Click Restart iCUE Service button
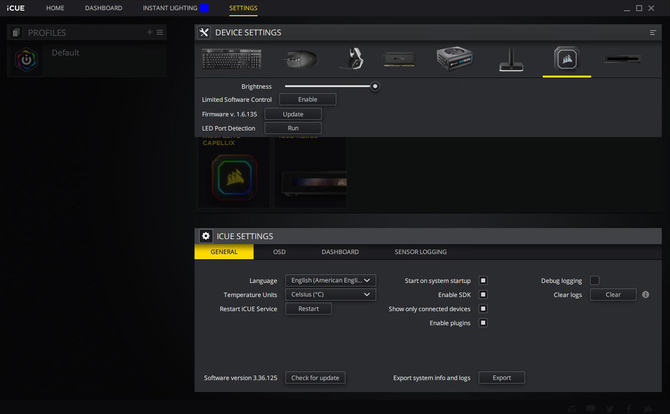The width and height of the screenshot is (670, 414). pyautogui.click(x=309, y=308)
